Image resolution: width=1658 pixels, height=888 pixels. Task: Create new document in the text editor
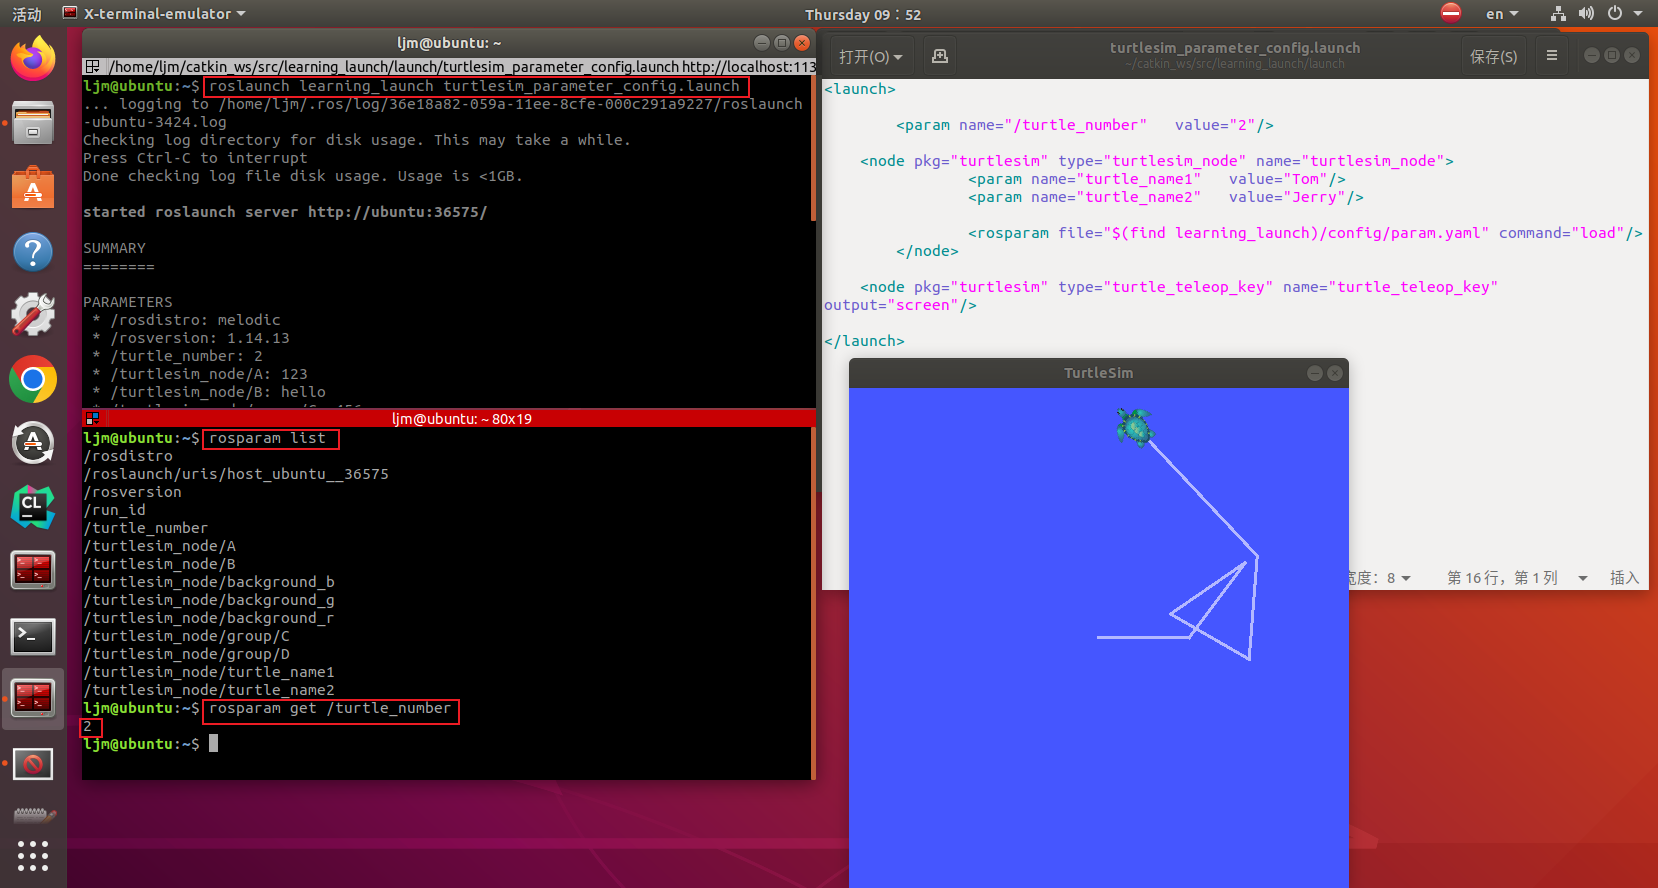coord(940,56)
